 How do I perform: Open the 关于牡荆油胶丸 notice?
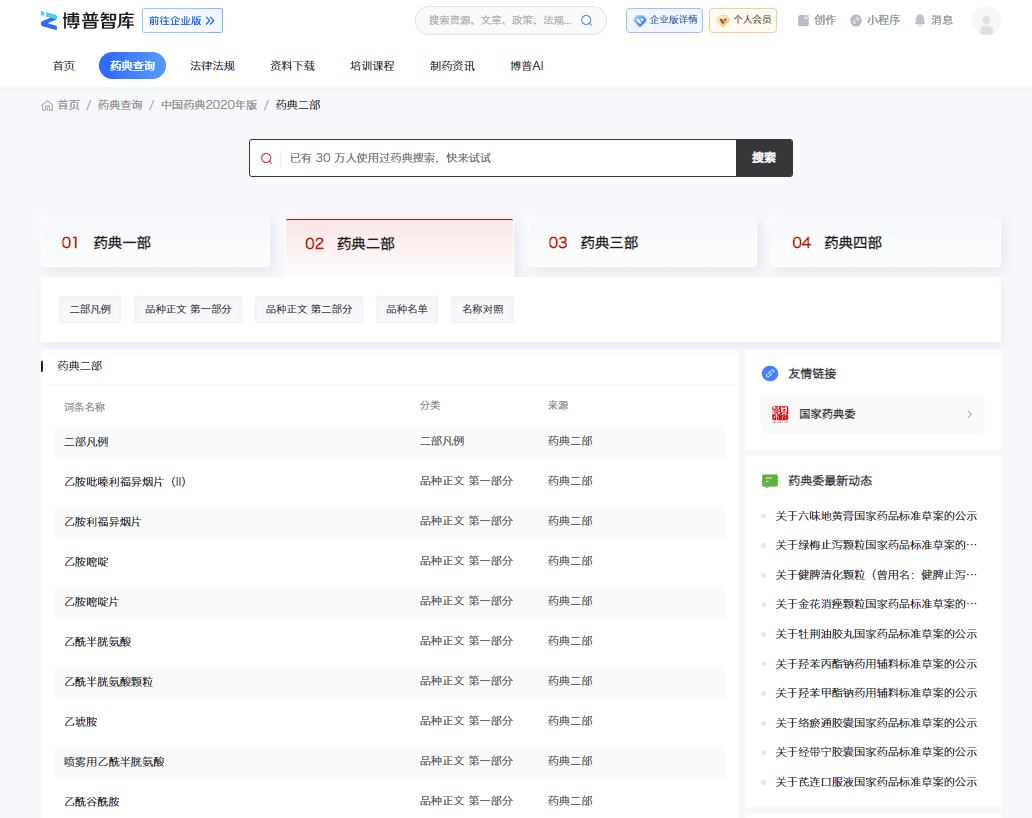click(x=876, y=634)
